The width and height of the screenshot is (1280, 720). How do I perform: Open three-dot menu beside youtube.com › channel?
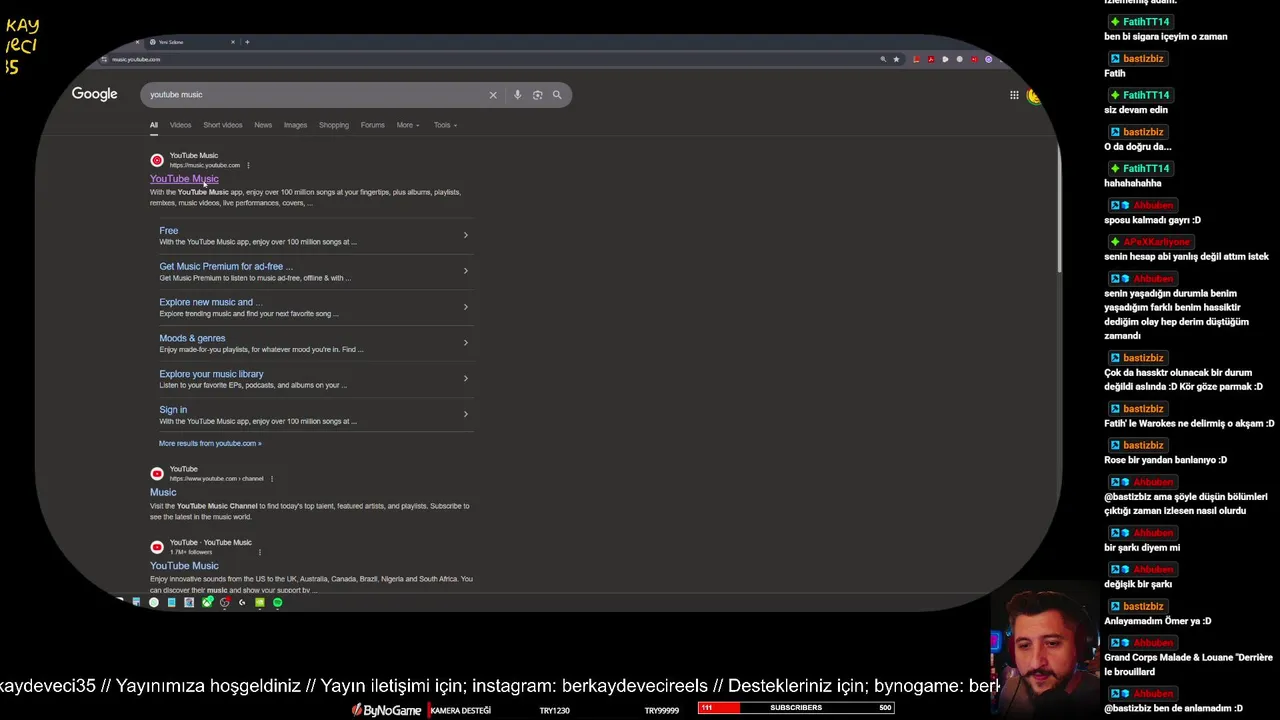coord(271,478)
